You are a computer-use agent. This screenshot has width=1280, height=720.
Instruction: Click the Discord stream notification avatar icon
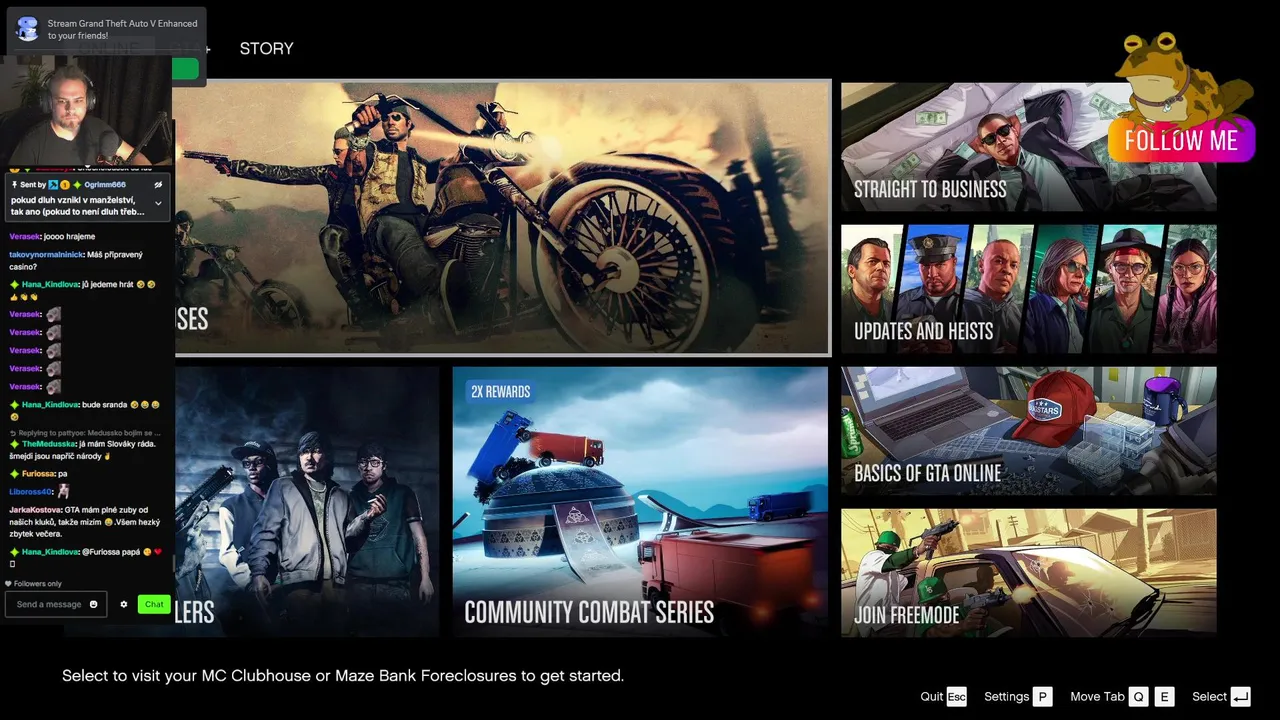28,29
